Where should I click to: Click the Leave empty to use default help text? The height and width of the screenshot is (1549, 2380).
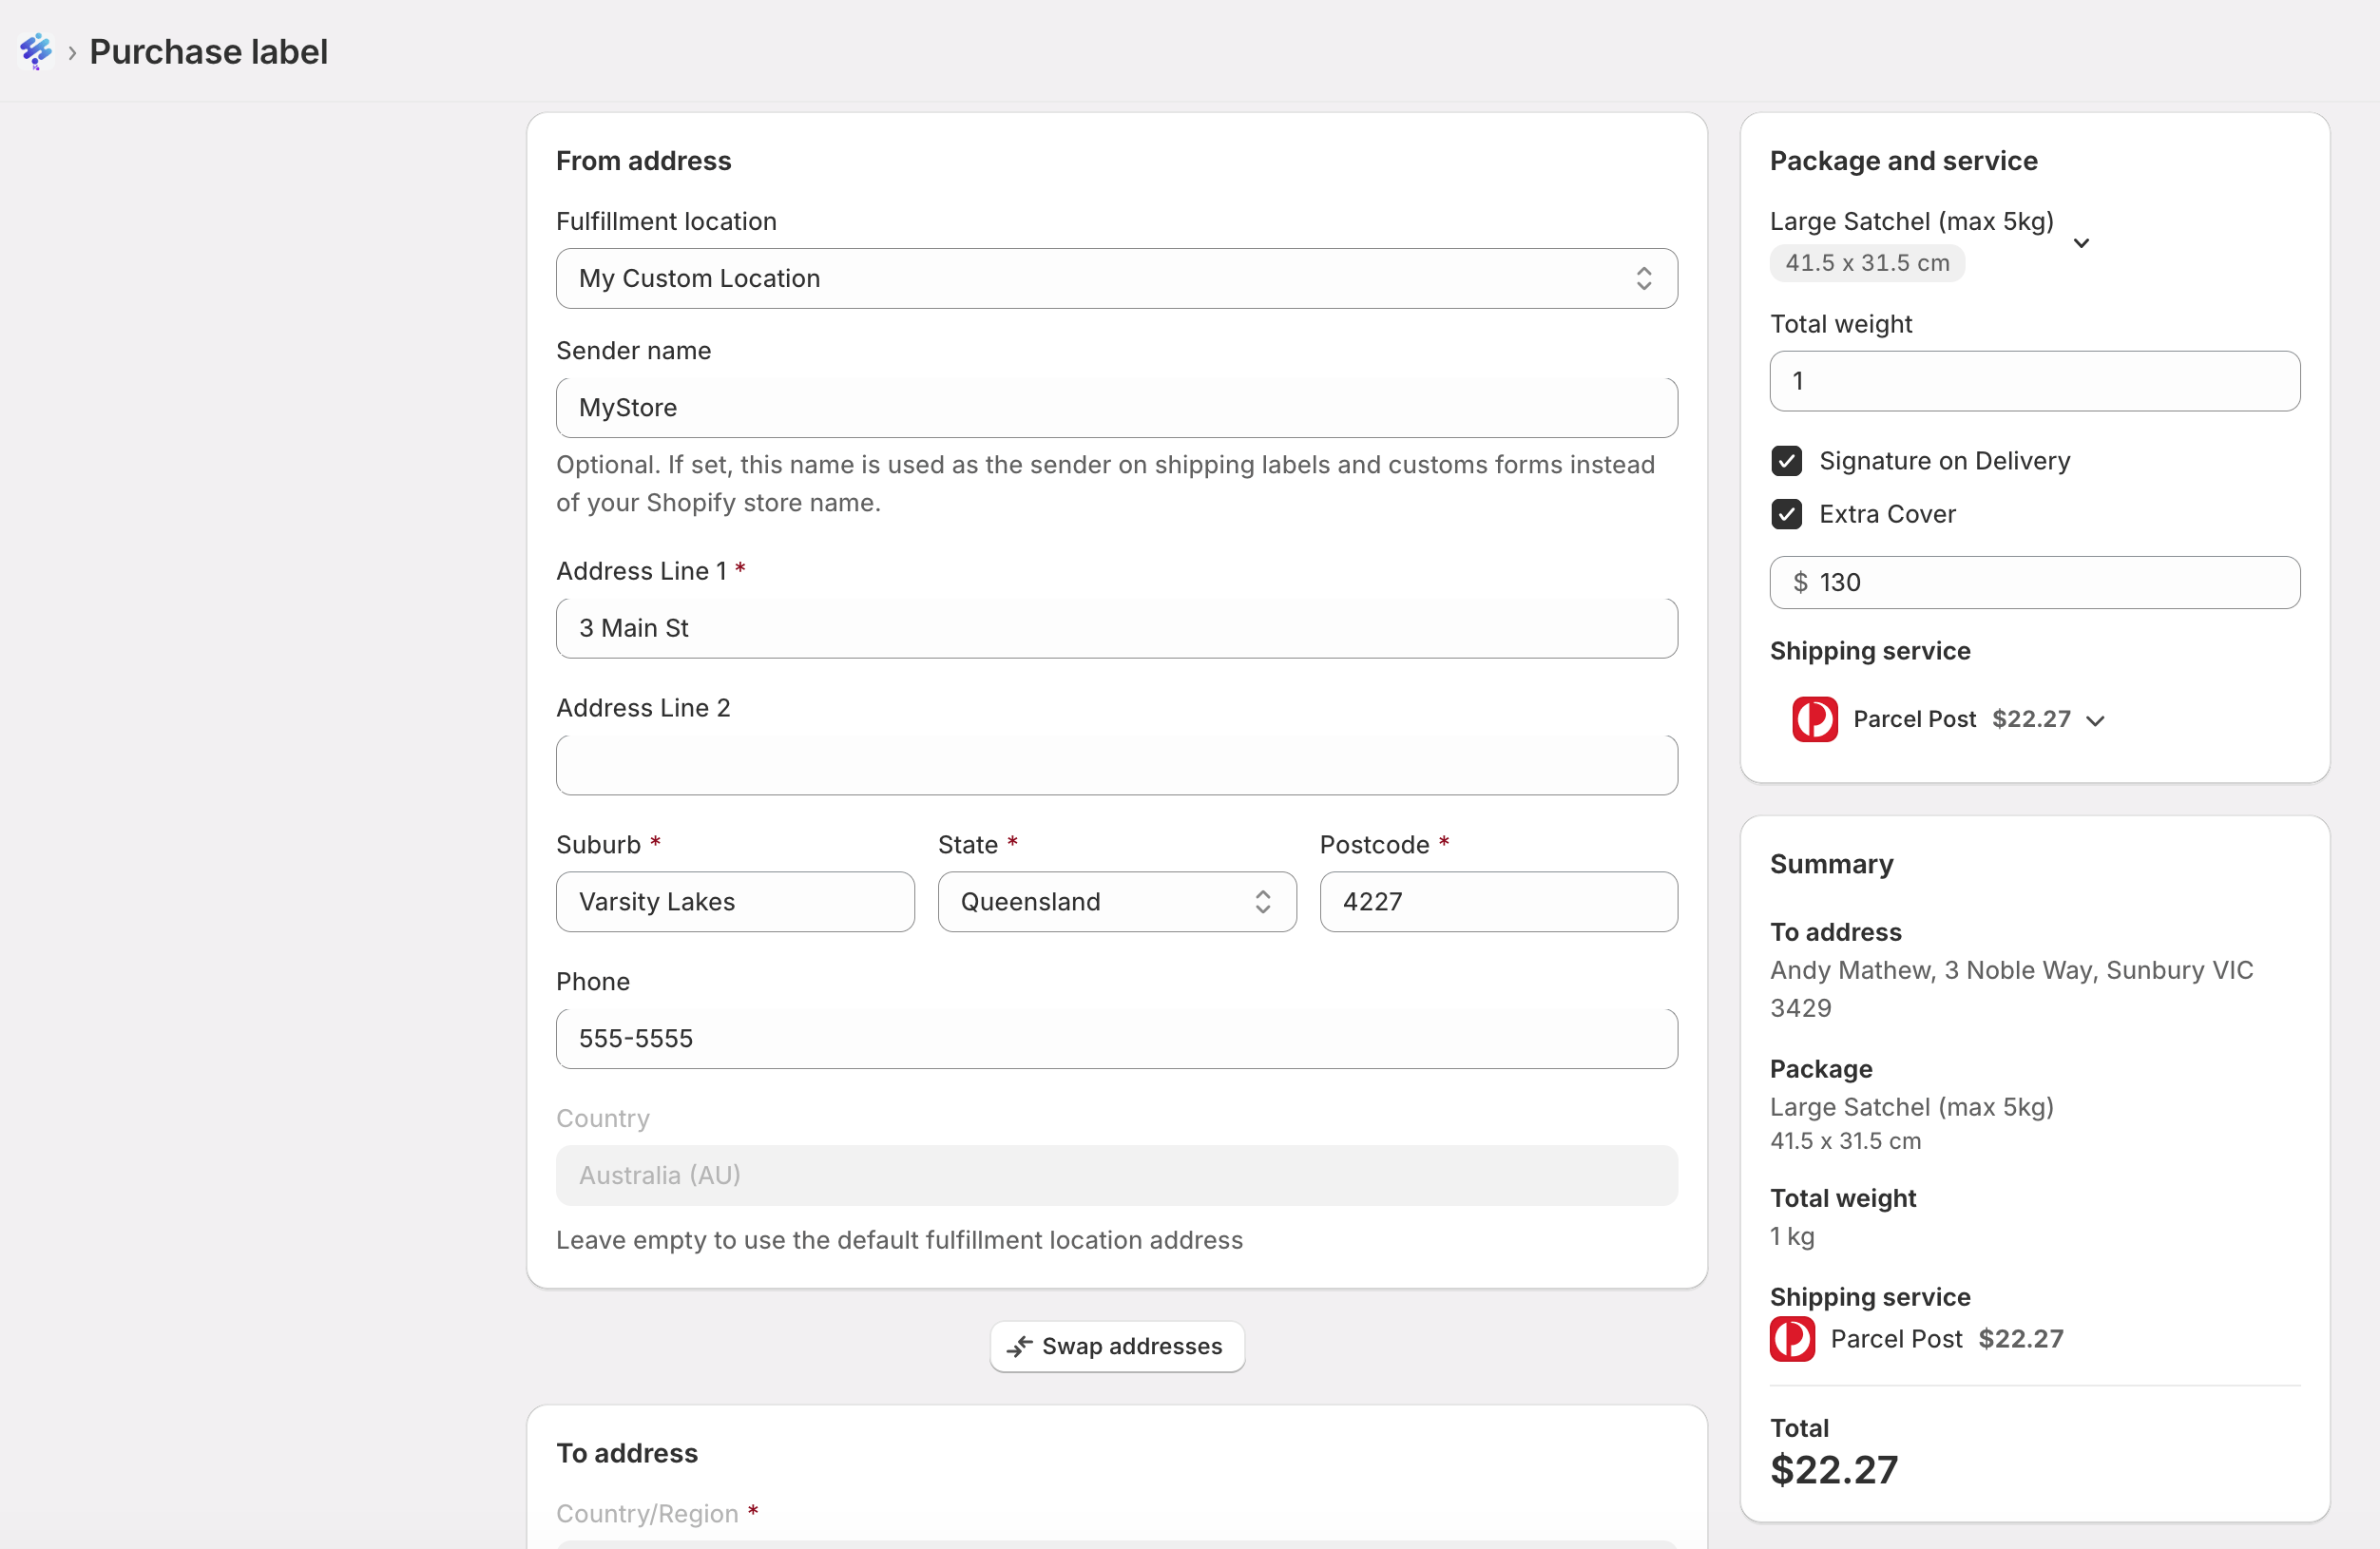tap(899, 1240)
